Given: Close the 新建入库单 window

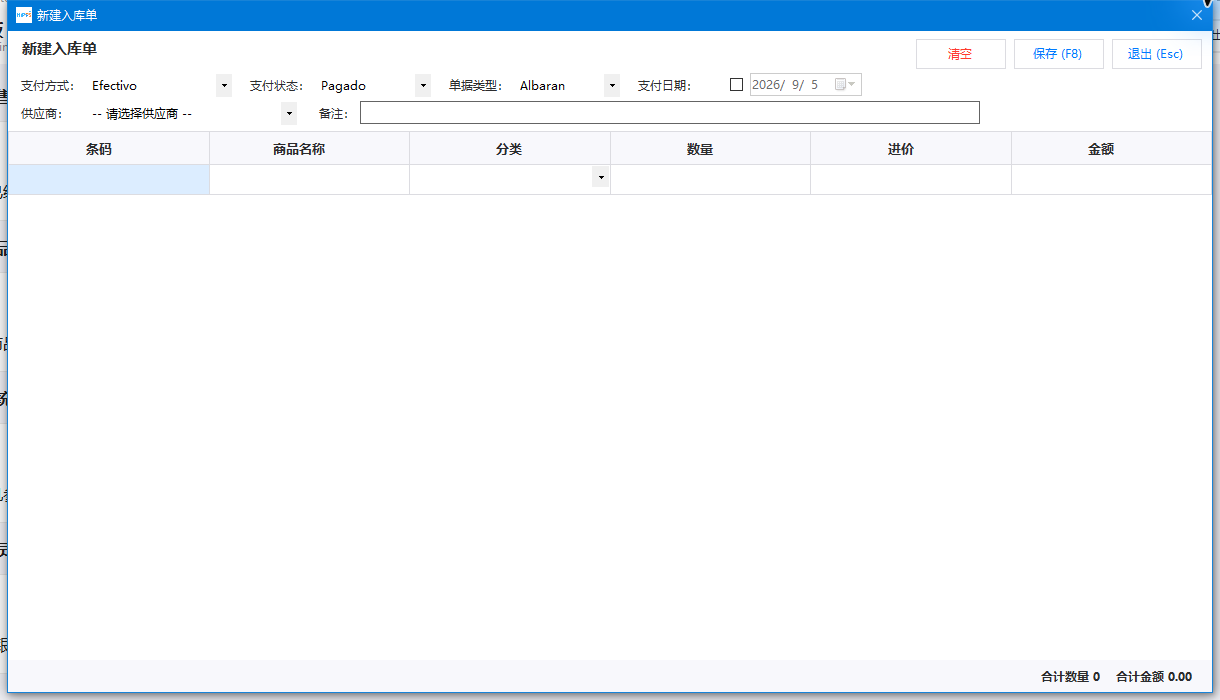Looking at the screenshot, I should click(x=1197, y=15).
